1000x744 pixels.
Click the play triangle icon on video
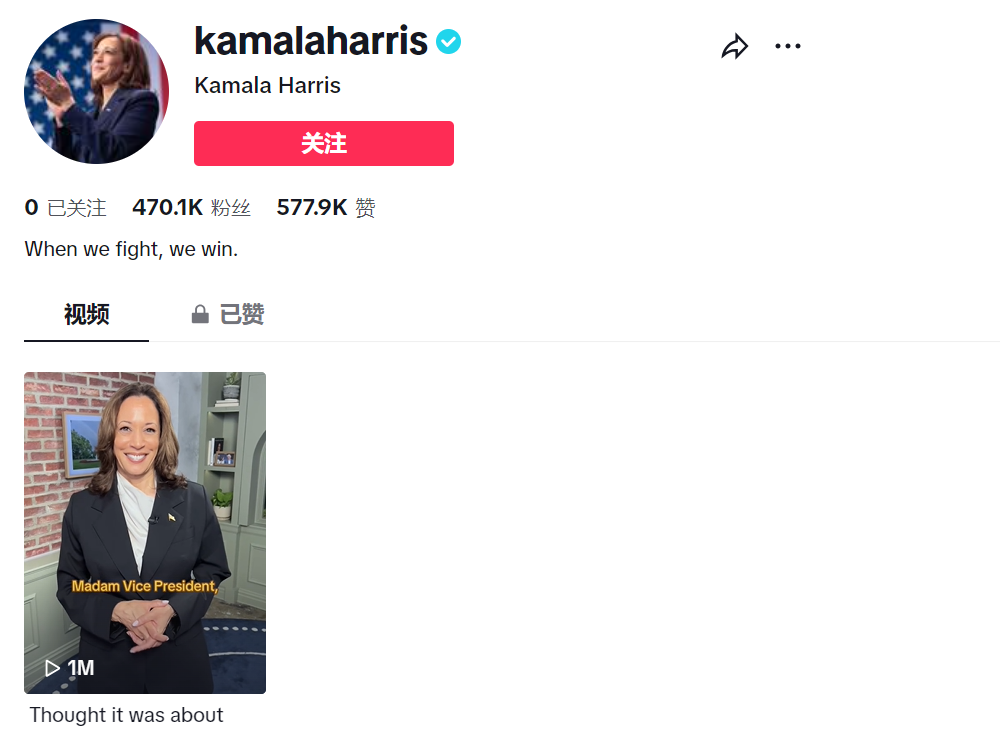(x=53, y=668)
